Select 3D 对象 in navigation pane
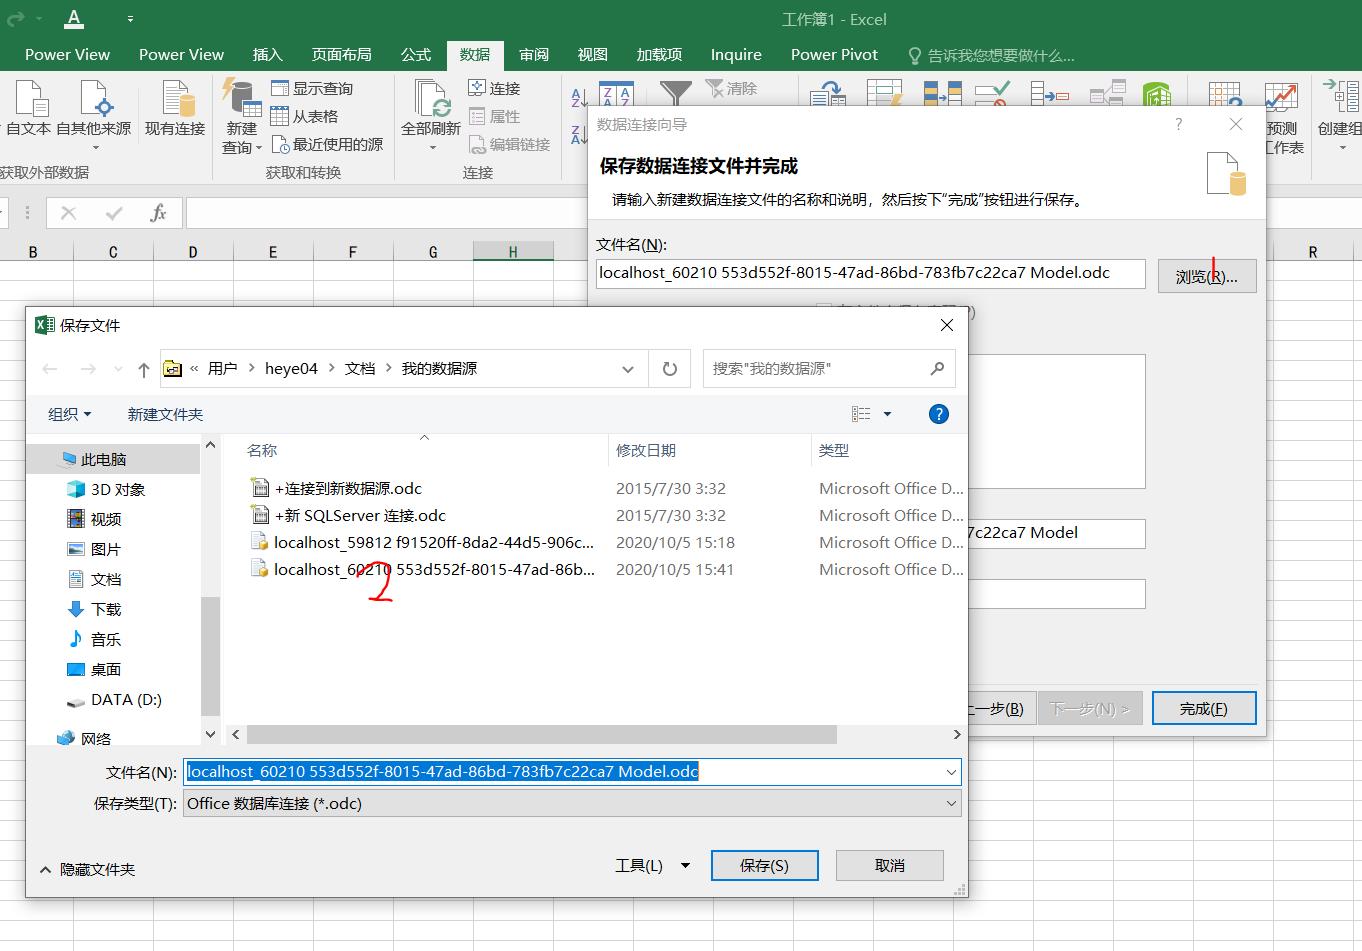 pyautogui.click(x=107, y=489)
